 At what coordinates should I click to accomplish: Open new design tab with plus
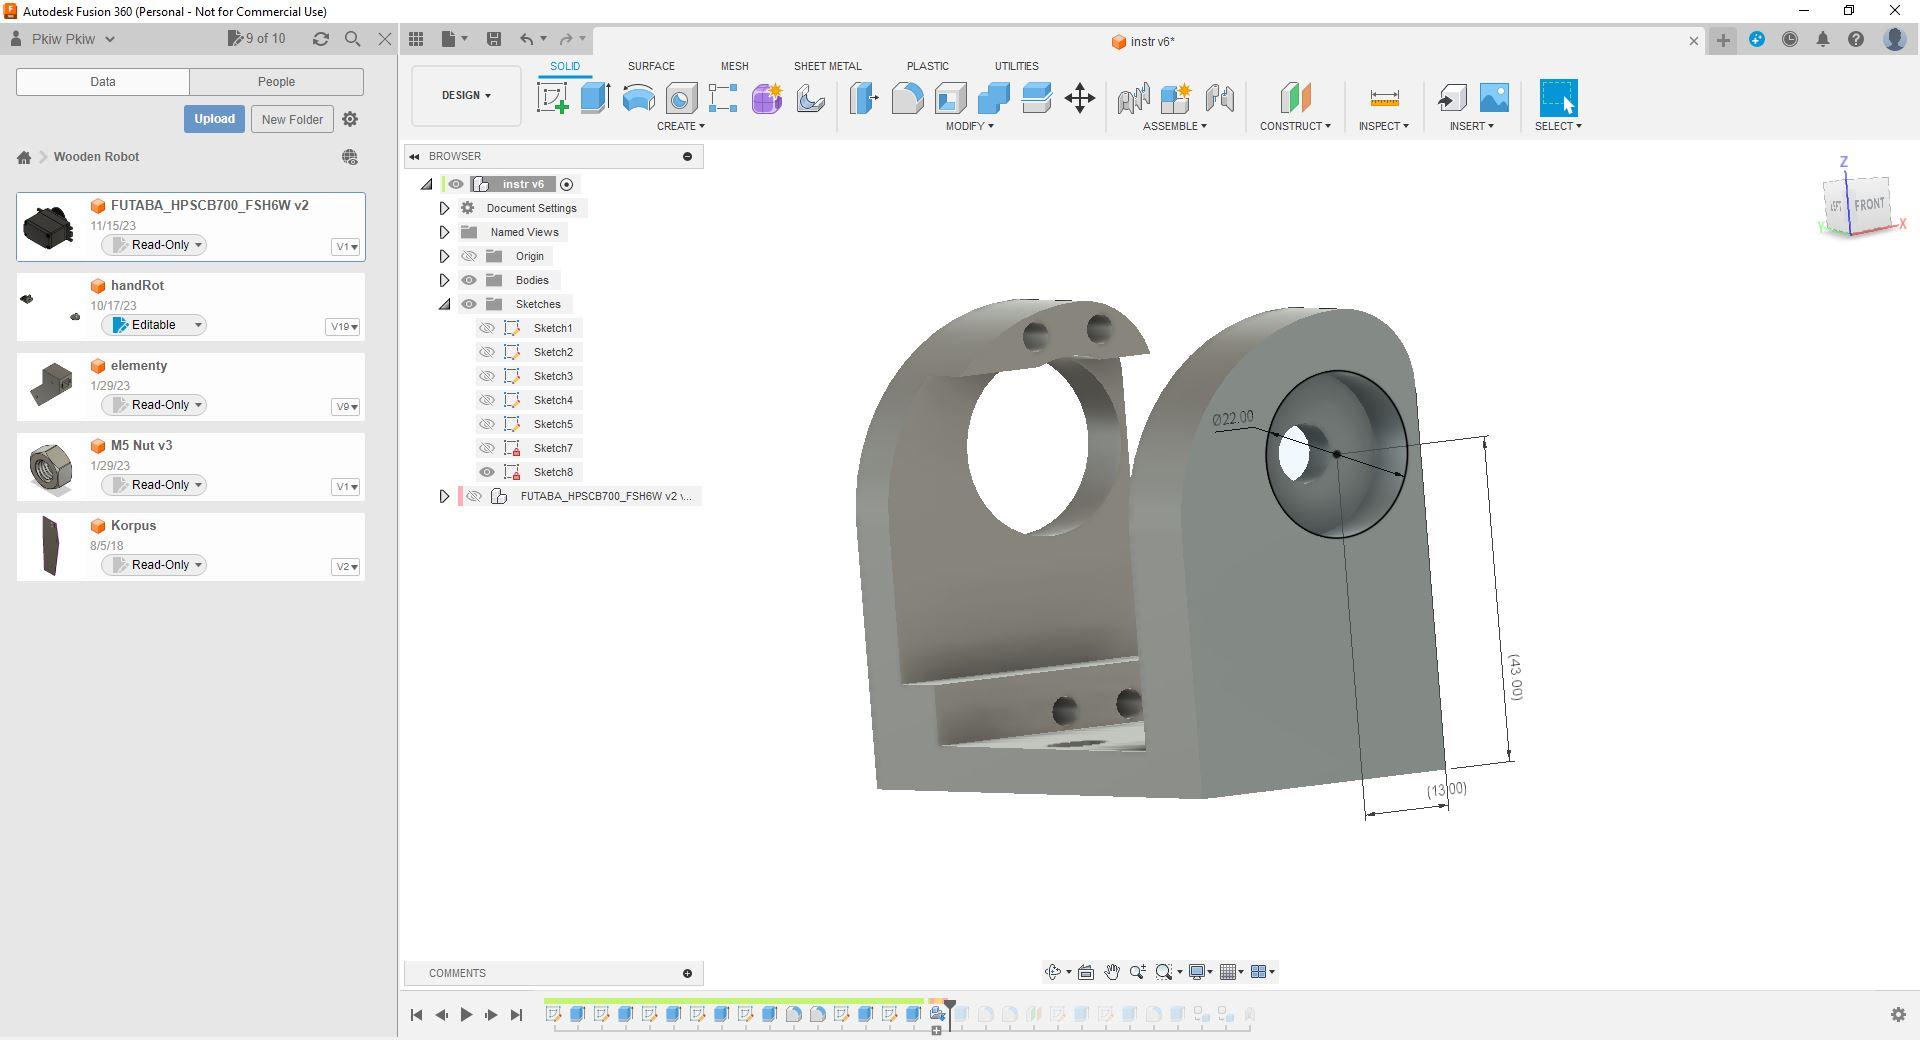point(1723,40)
